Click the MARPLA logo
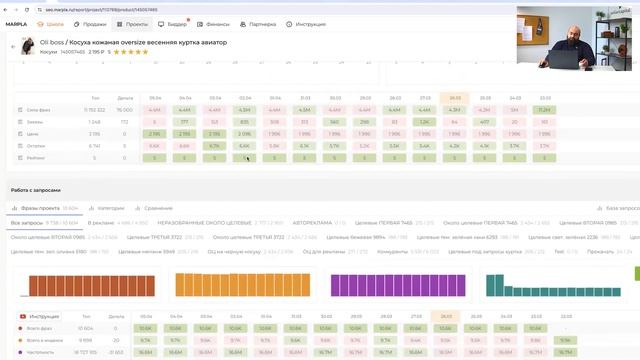 16,24
